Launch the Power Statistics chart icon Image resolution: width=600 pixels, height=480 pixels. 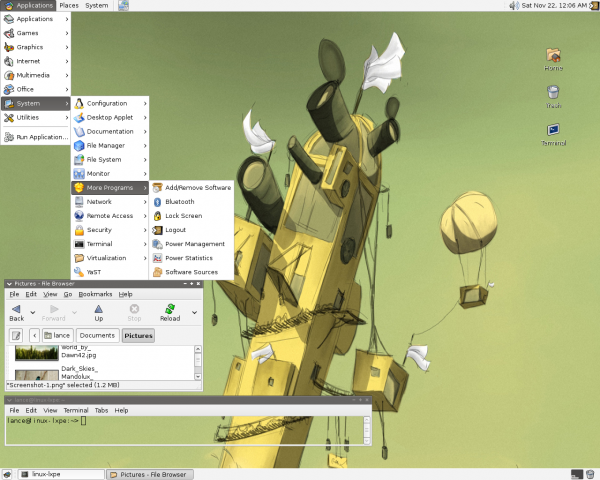click(x=157, y=258)
